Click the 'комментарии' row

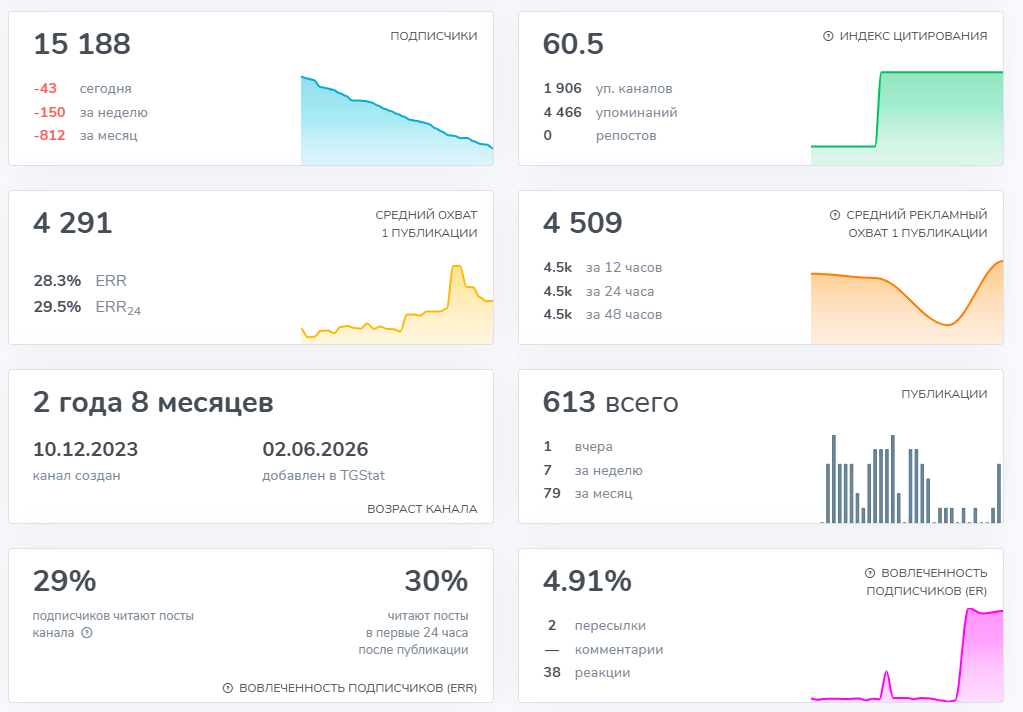(604, 650)
